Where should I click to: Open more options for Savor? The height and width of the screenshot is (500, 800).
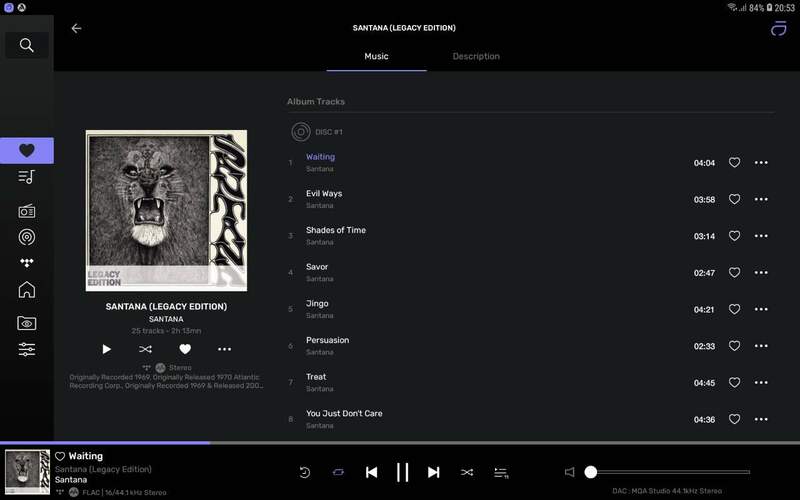(761, 273)
